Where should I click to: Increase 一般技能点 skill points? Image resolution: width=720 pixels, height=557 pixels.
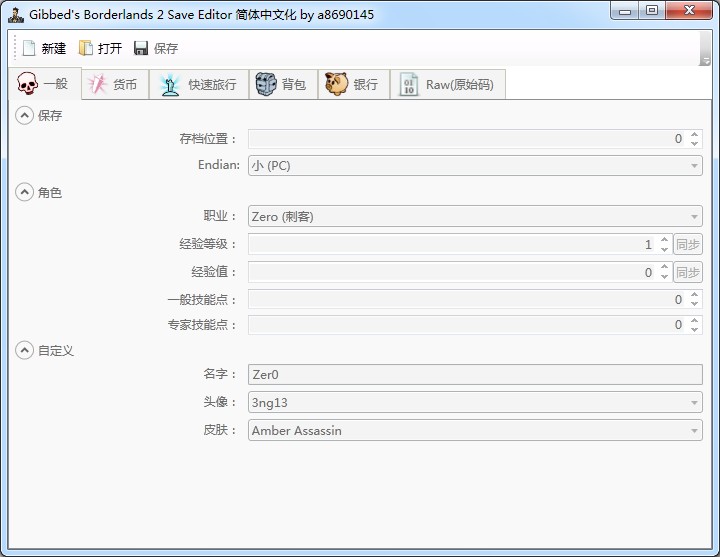[694, 295]
